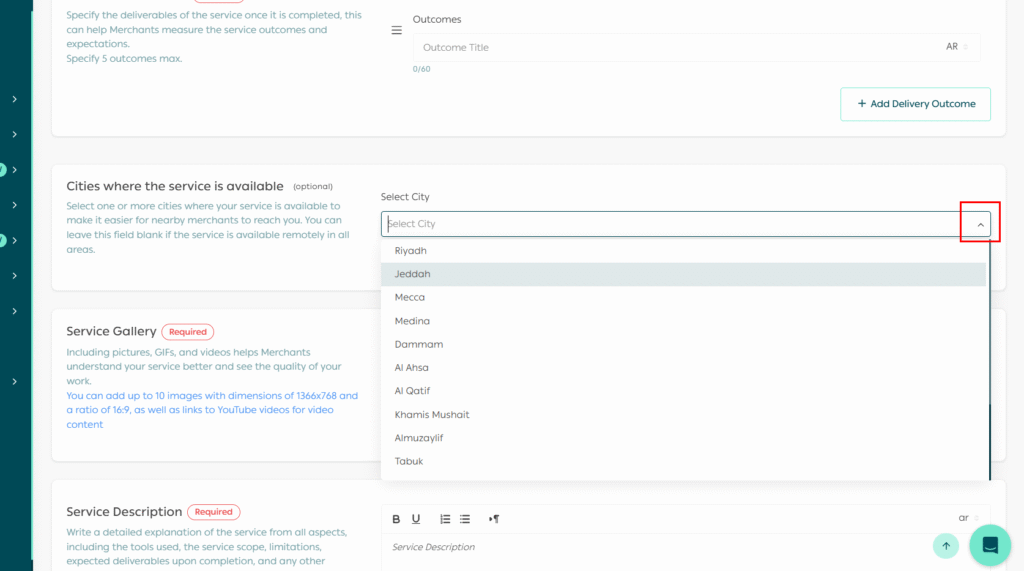Open the editor's ar language selector
Image resolution: width=1024 pixels, height=571 pixels.
pos(967,518)
